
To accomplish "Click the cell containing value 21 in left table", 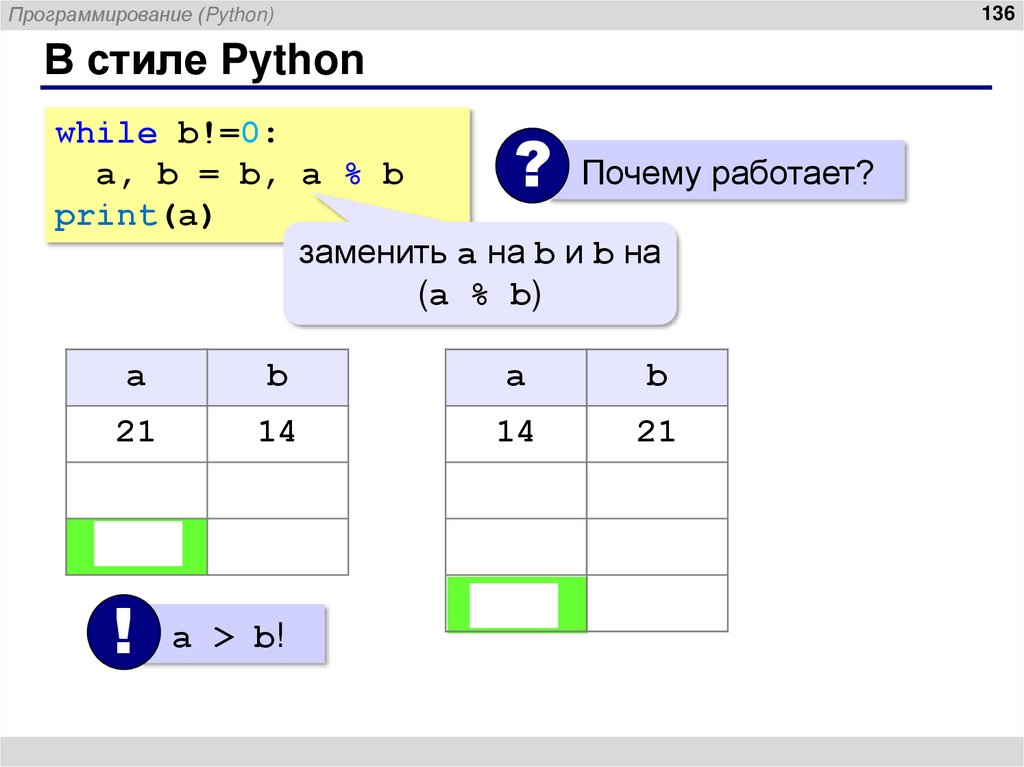I will (136, 432).
